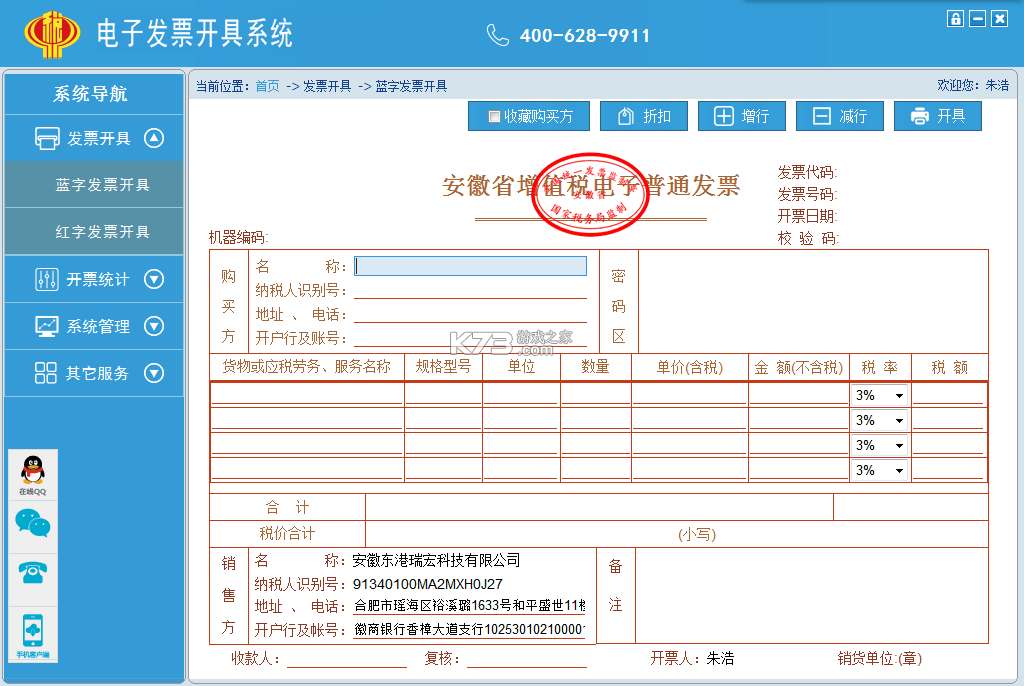Screen dimensions: 1024x686
Task: Click the lock screen icon in title bar
Action: point(955,18)
